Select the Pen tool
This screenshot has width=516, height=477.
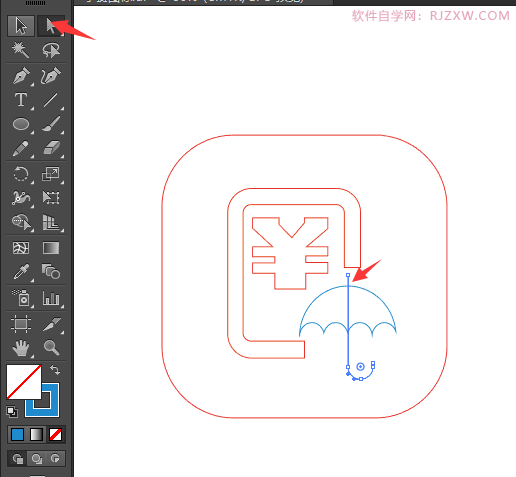(x=21, y=76)
